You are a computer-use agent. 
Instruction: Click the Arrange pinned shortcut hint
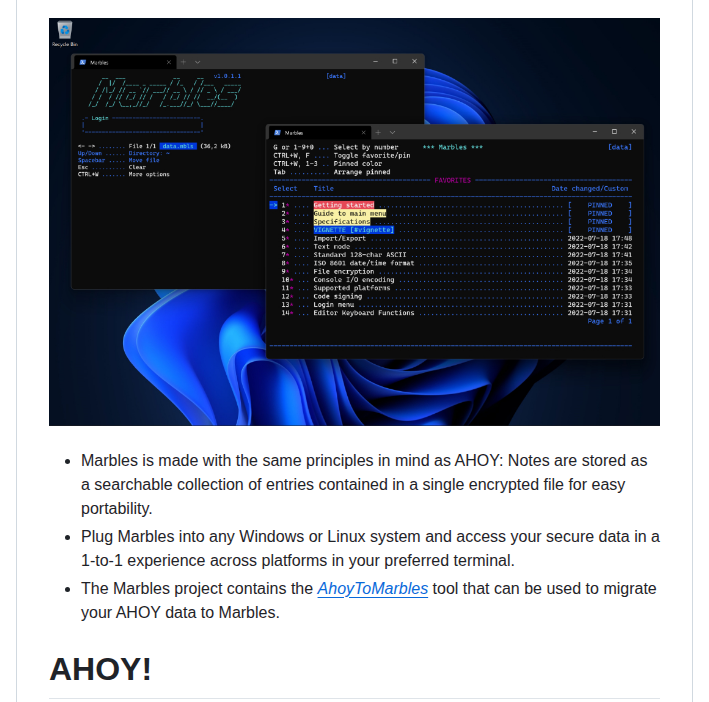click(362, 172)
